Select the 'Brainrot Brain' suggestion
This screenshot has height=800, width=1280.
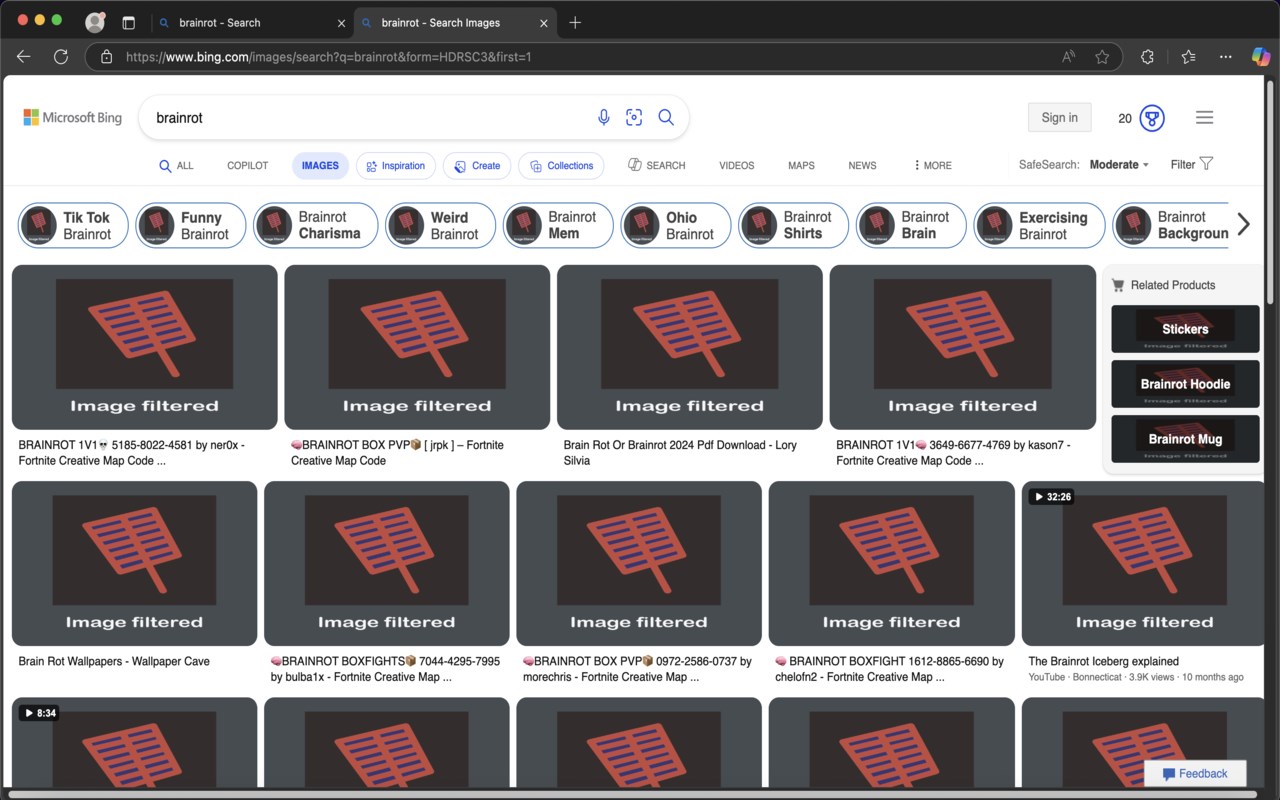912,225
